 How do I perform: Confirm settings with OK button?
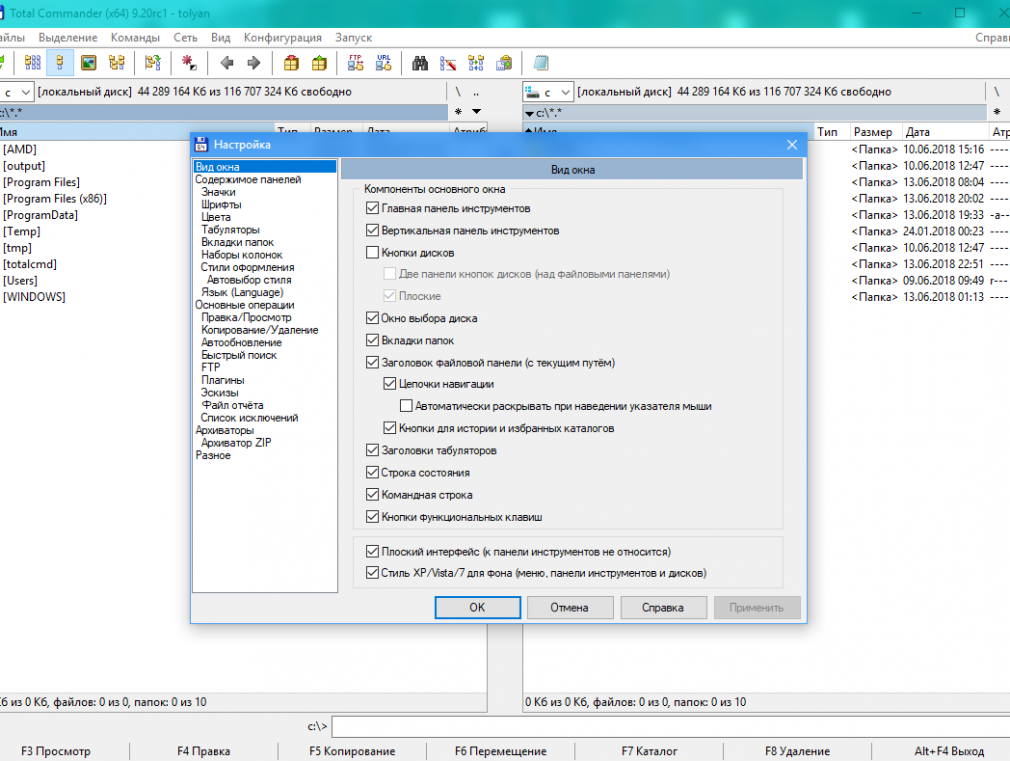point(477,607)
